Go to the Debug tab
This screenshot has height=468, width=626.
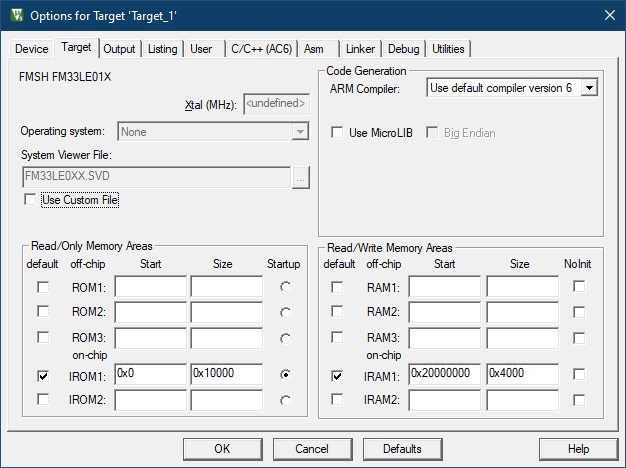pos(404,49)
